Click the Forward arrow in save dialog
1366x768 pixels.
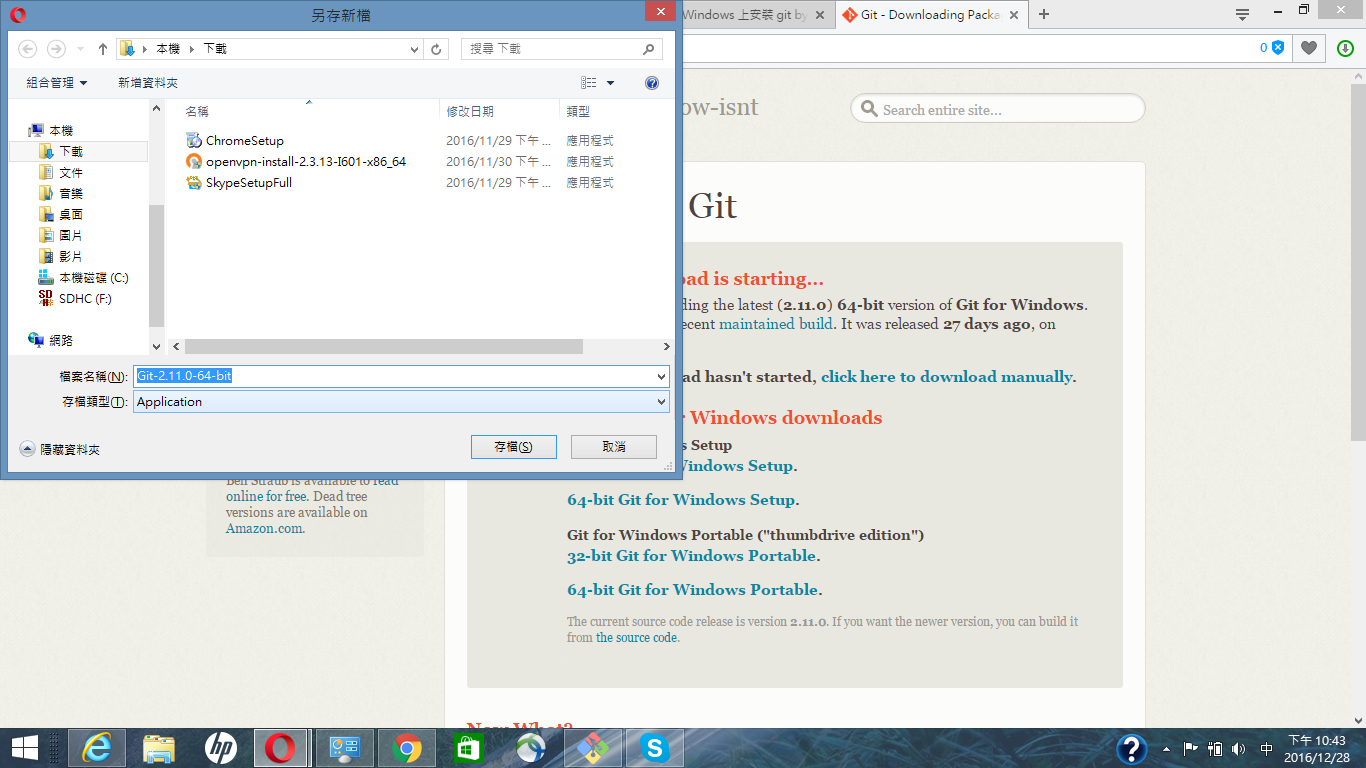56,48
